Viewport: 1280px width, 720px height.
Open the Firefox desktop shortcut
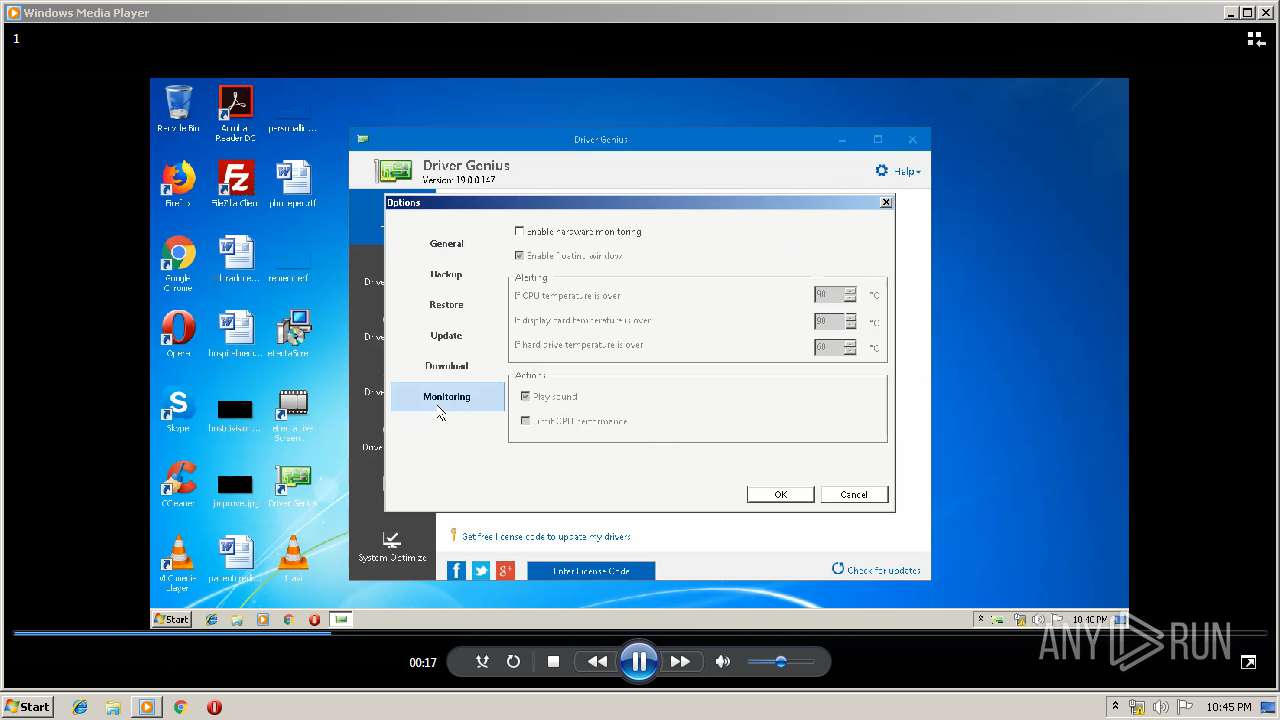coord(178,184)
